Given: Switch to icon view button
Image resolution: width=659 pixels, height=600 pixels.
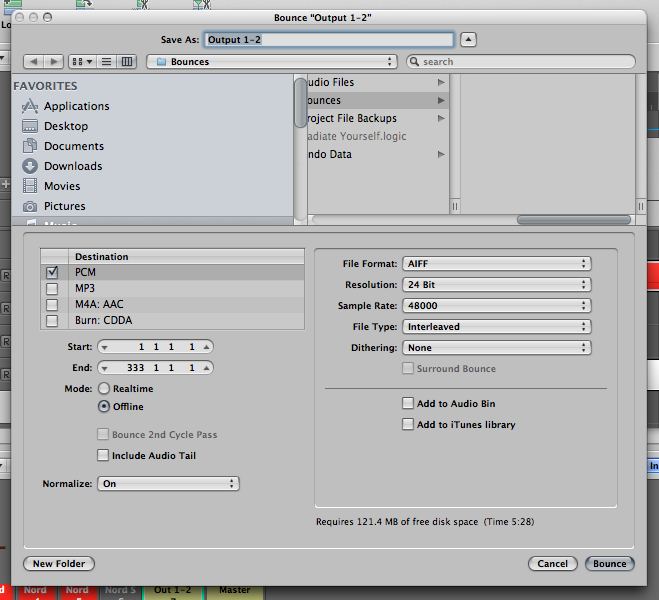Looking at the screenshot, I should 82,62.
